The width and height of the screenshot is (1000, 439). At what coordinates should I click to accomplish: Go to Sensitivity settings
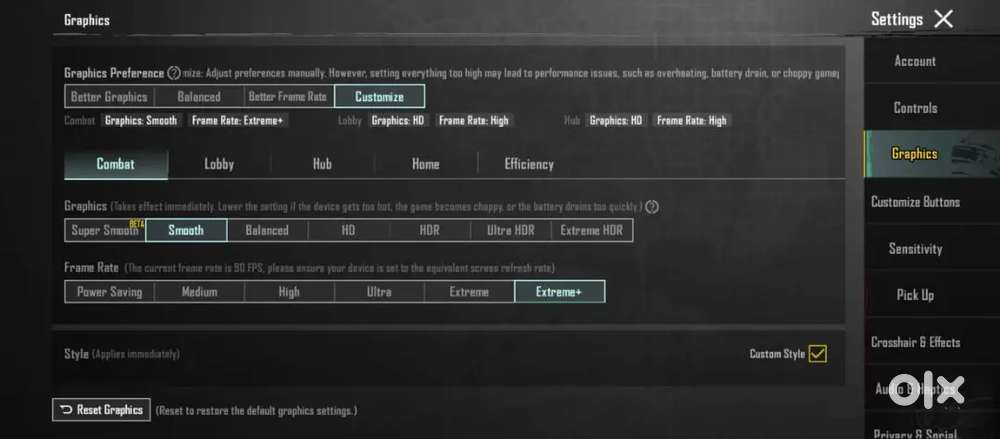point(914,249)
